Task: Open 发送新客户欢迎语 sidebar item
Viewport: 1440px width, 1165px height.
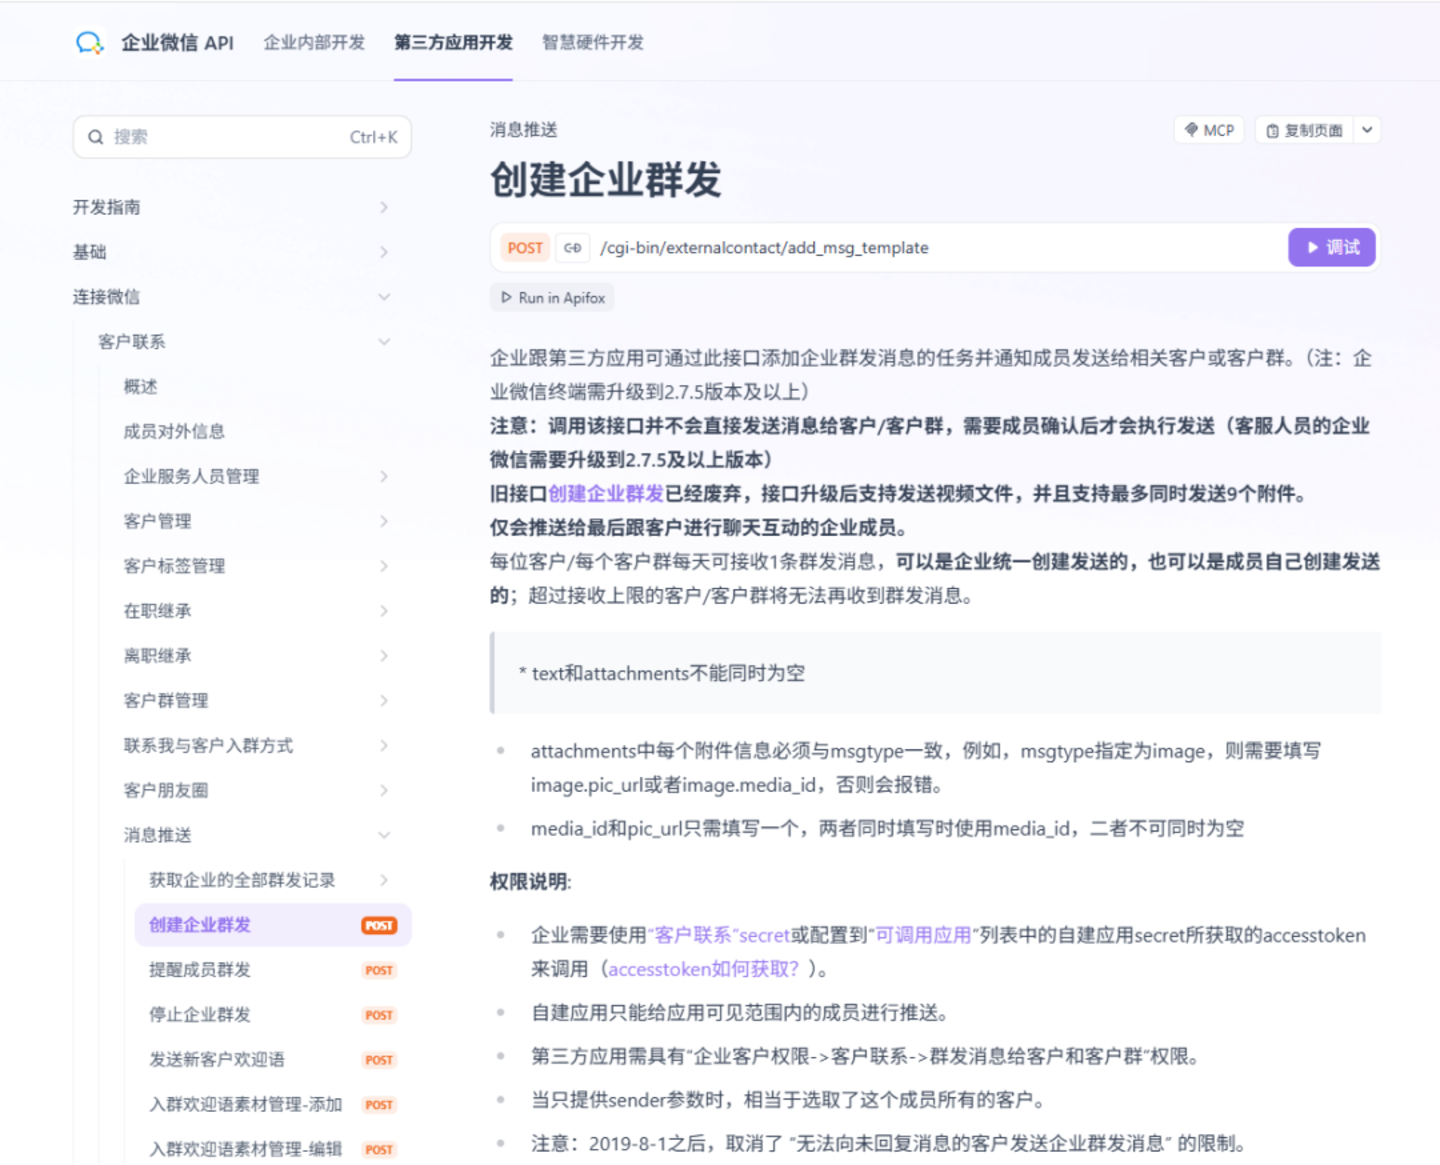Action: (x=273, y=1060)
